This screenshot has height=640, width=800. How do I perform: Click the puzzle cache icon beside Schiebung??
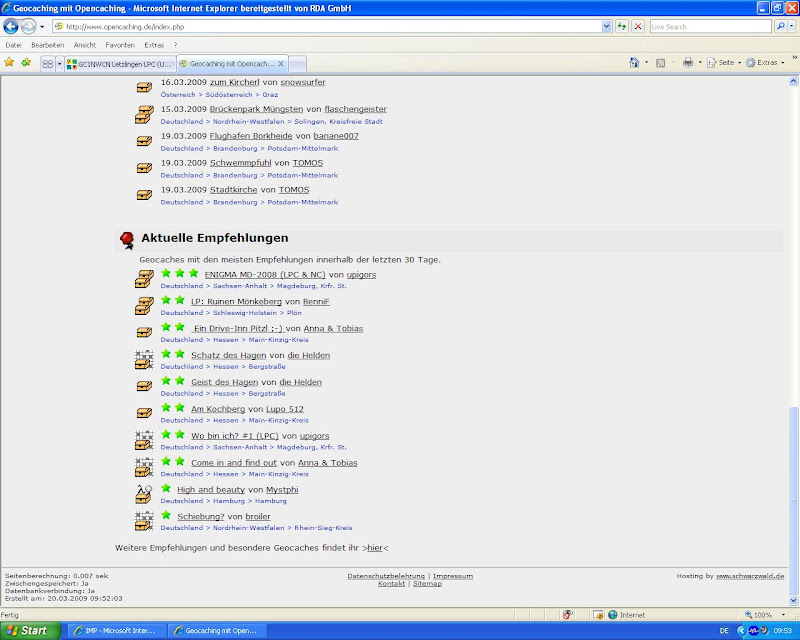coord(144,521)
